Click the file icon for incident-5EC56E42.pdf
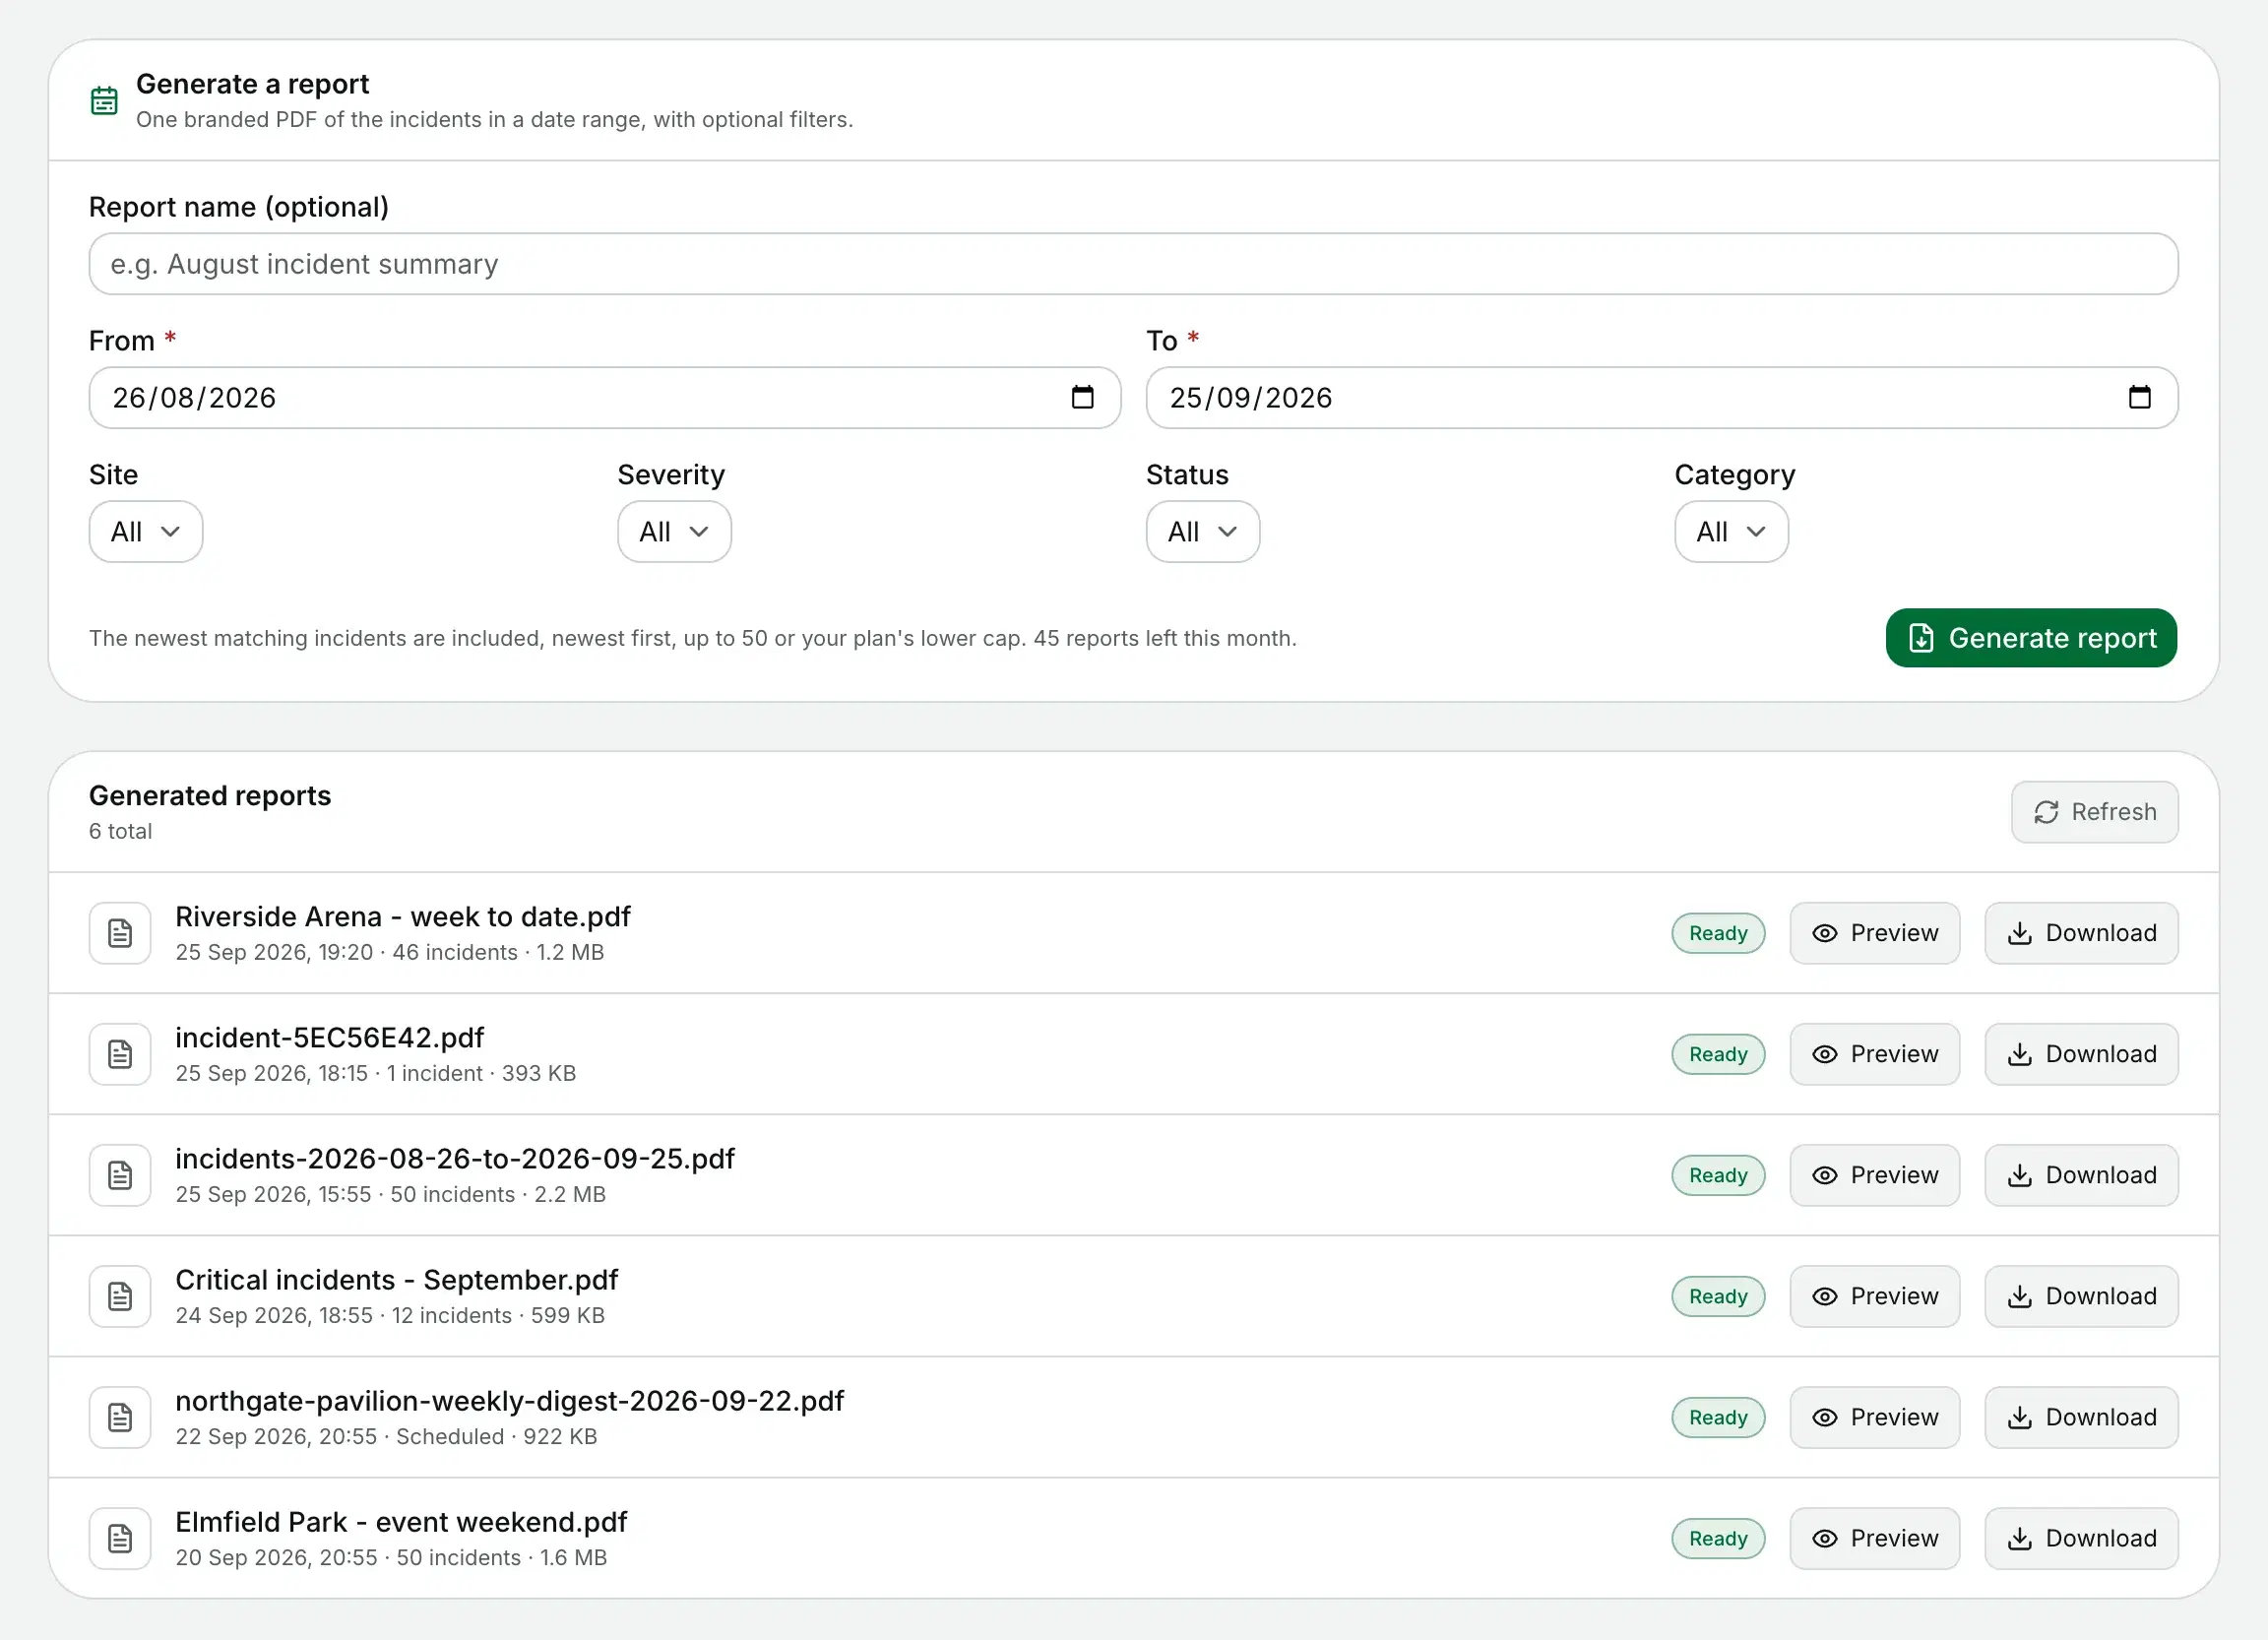This screenshot has height=1640, width=2268. coord(120,1054)
